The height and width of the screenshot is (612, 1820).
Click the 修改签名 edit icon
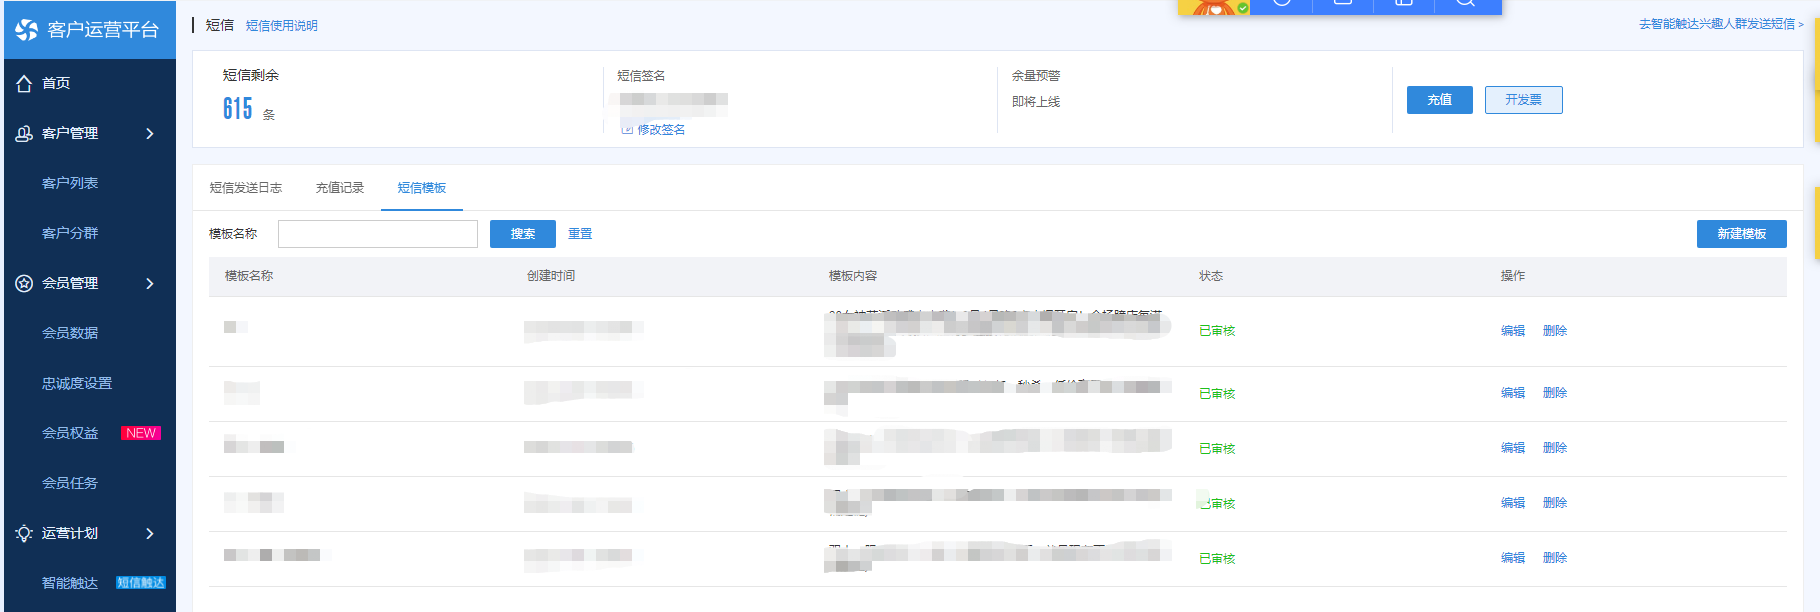pyautogui.click(x=627, y=130)
